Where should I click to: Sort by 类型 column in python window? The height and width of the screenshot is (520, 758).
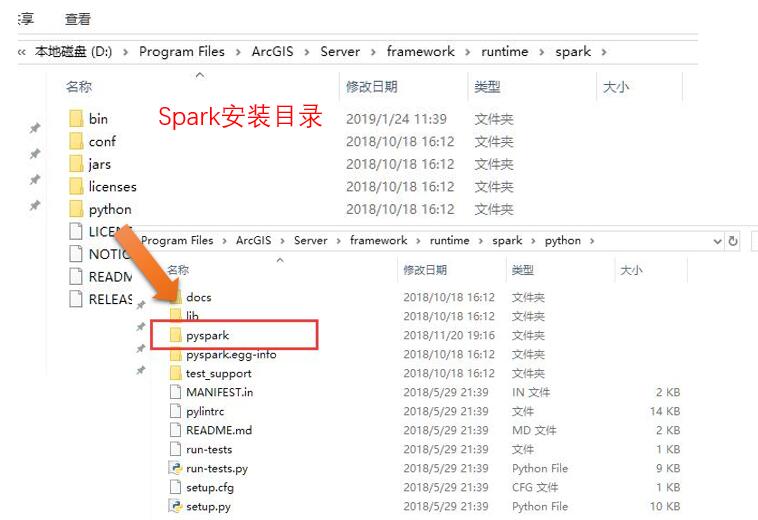(523, 270)
